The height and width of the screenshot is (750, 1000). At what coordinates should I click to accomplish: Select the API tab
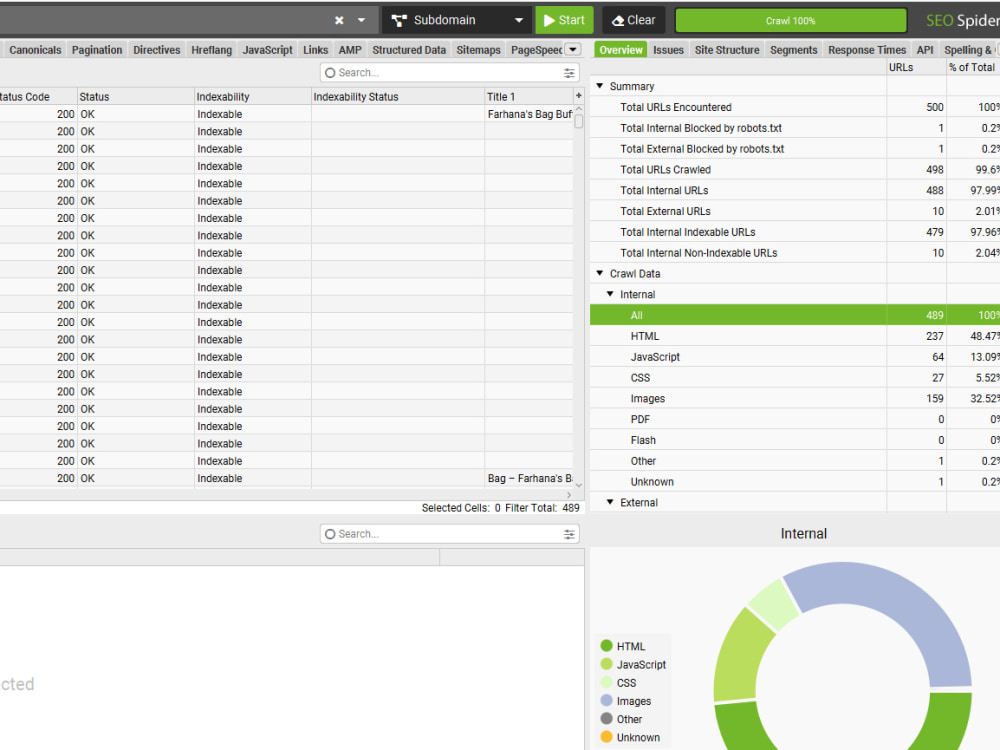point(925,50)
